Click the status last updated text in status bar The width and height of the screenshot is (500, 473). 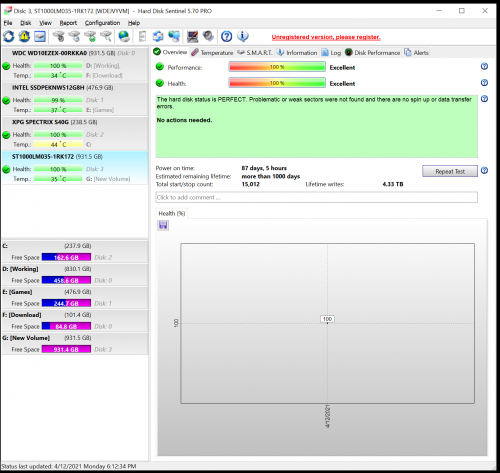tap(69, 466)
